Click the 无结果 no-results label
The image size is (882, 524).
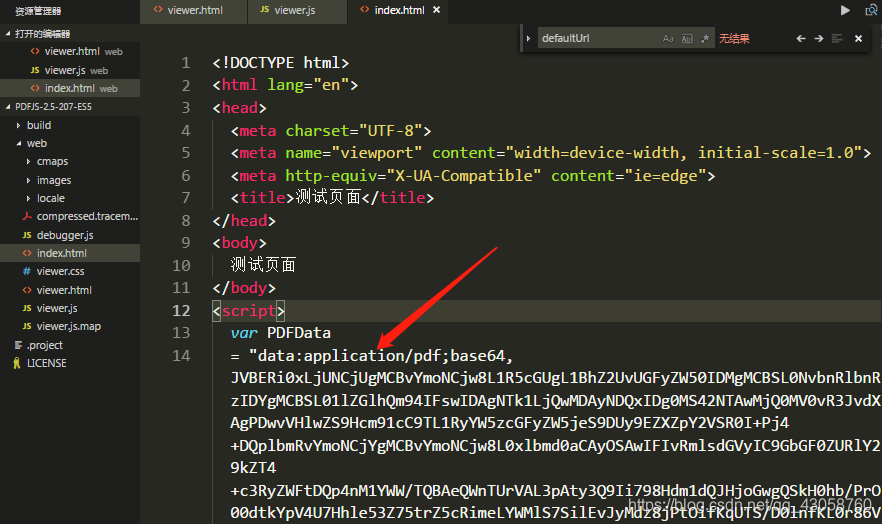734,38
